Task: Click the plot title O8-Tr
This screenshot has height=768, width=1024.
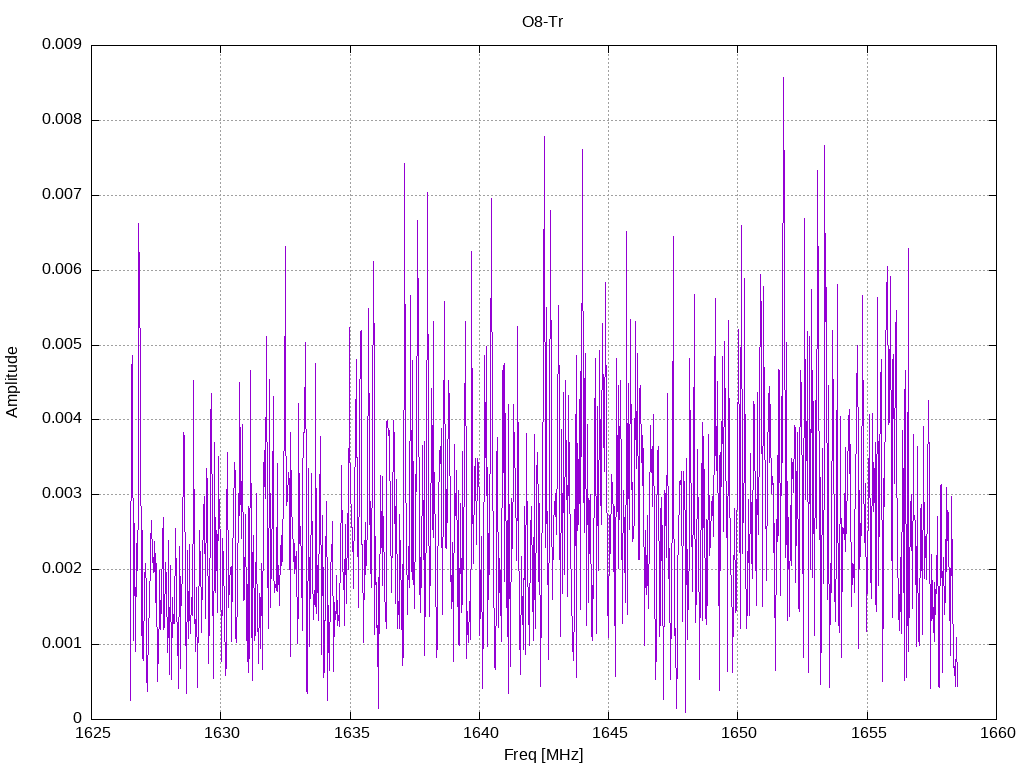Action: click(543, 22)
